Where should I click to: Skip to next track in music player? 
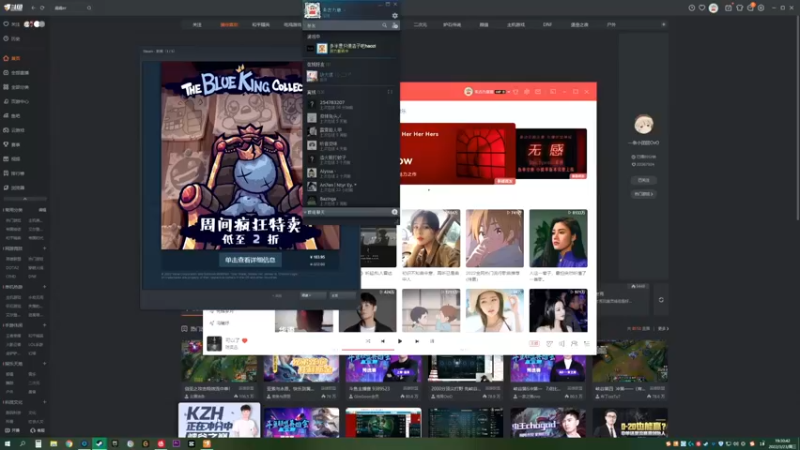417,341
